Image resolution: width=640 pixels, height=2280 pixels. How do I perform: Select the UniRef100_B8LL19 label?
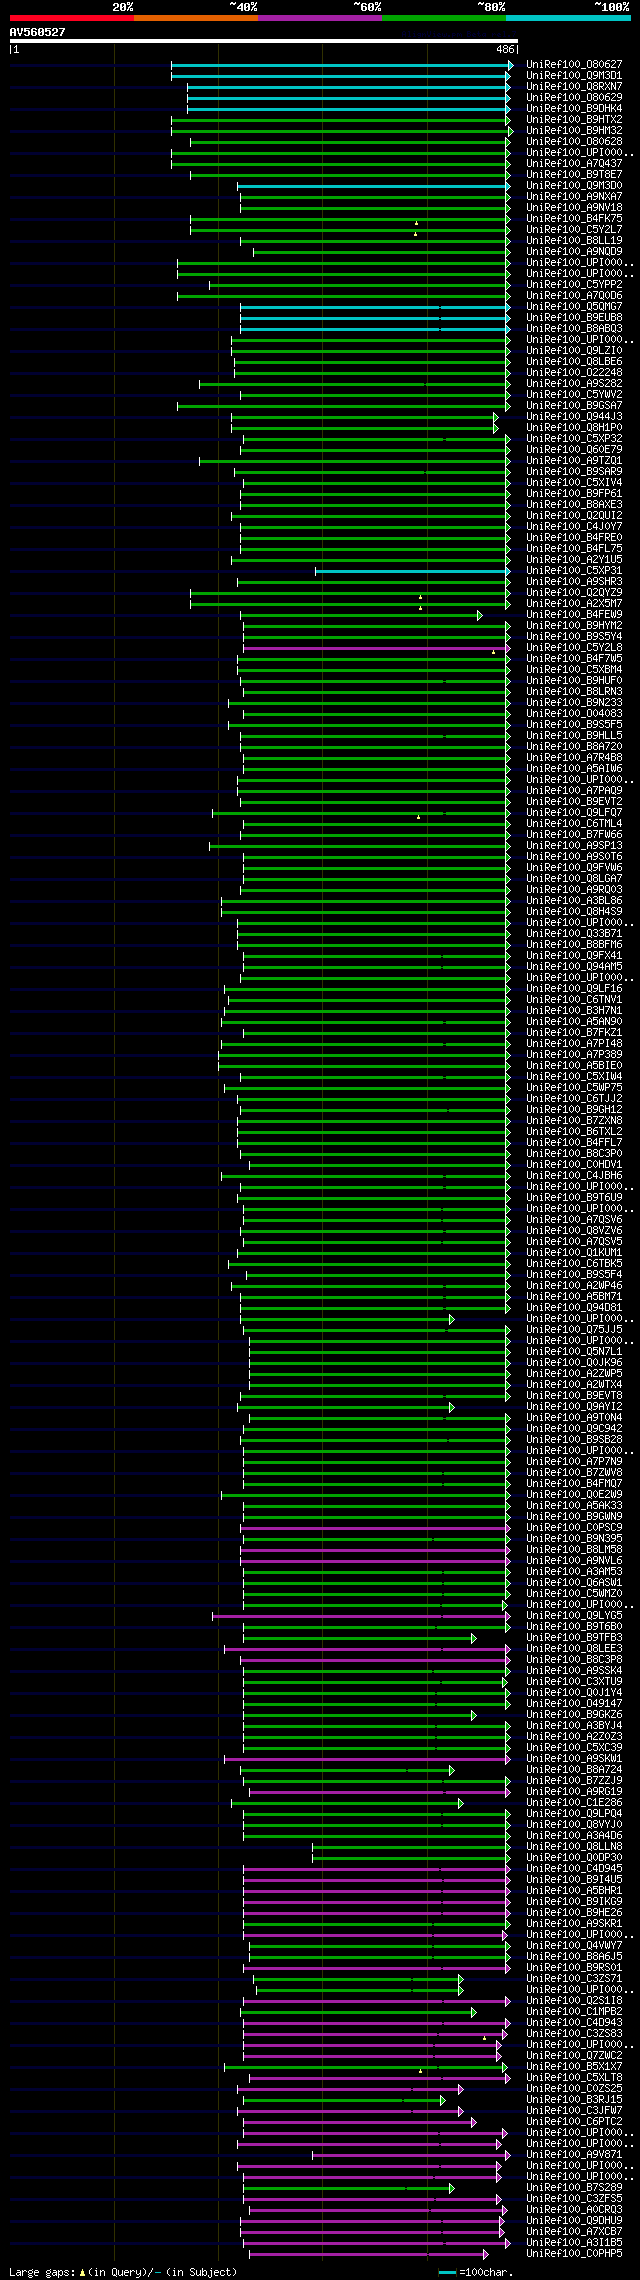[x=574, y=241]
